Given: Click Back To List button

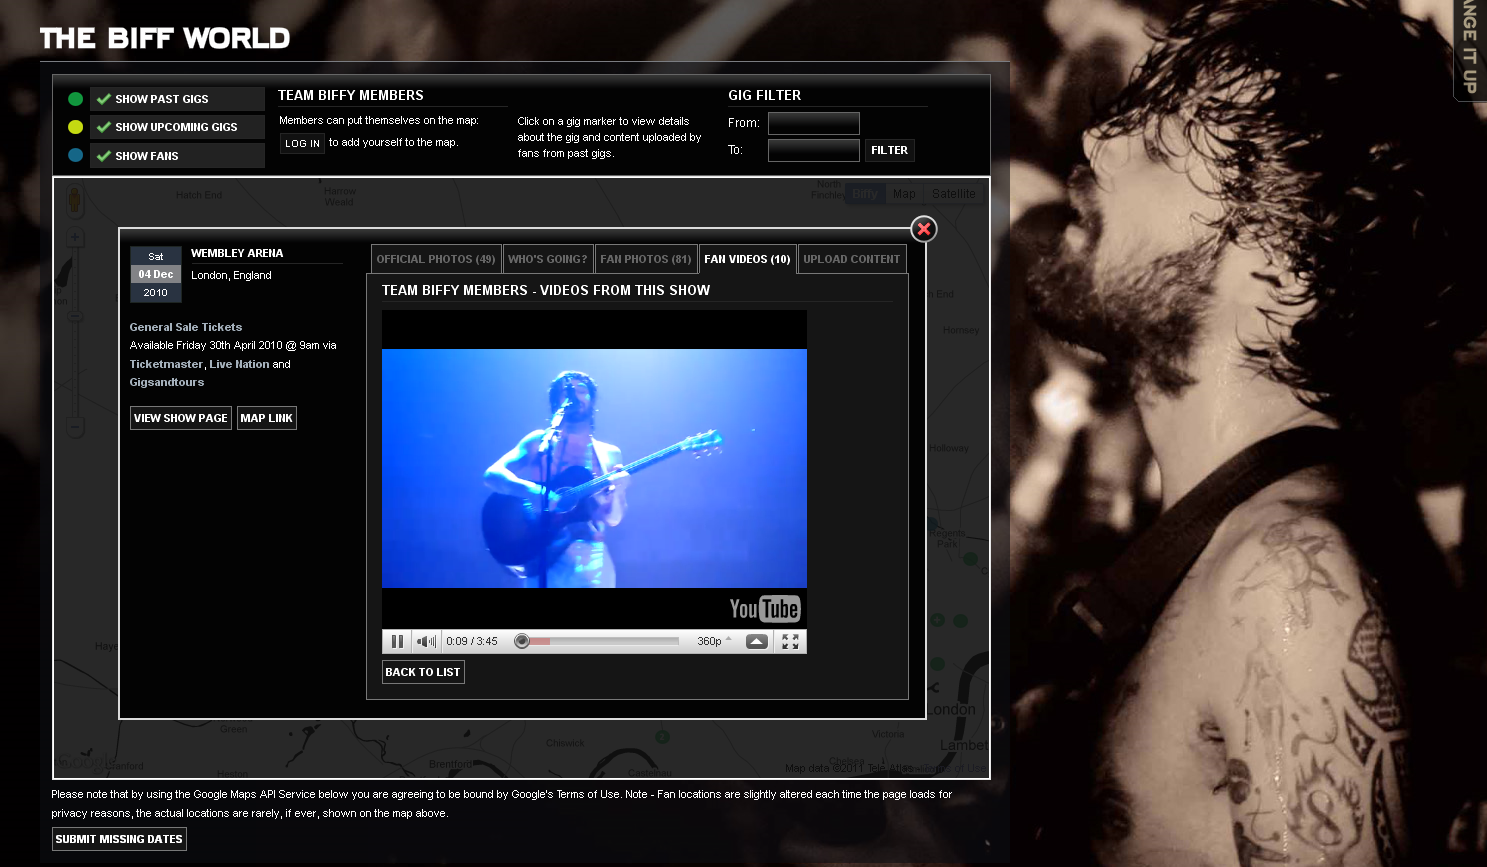Looking at the screenshot, I should coord(423,672).
